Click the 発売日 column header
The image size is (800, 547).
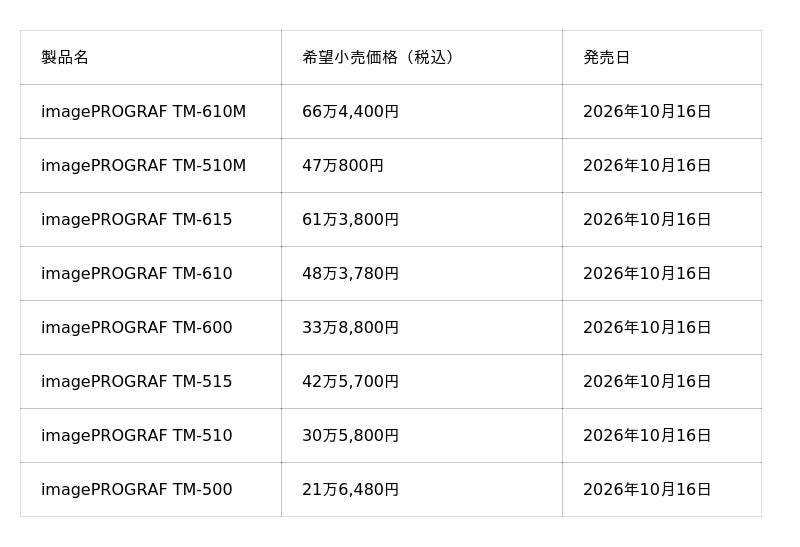pos(607,57)
